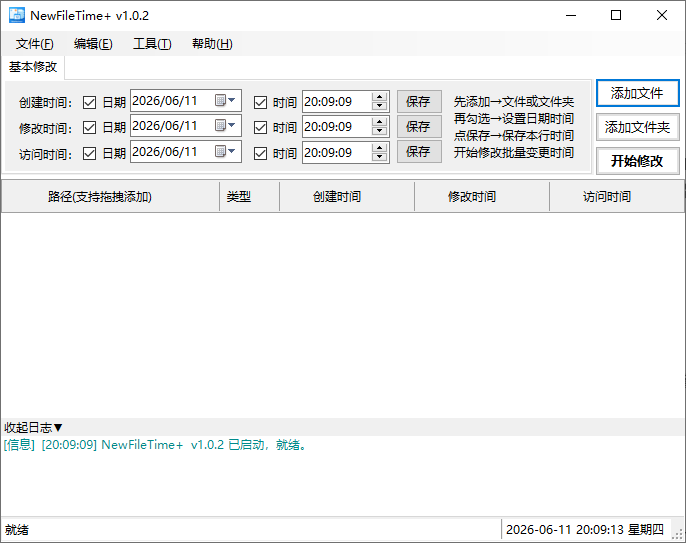This screenshot has width=686, height=543.
Task: Click the log entry 已启动，就绪
Action: [156, 445]
